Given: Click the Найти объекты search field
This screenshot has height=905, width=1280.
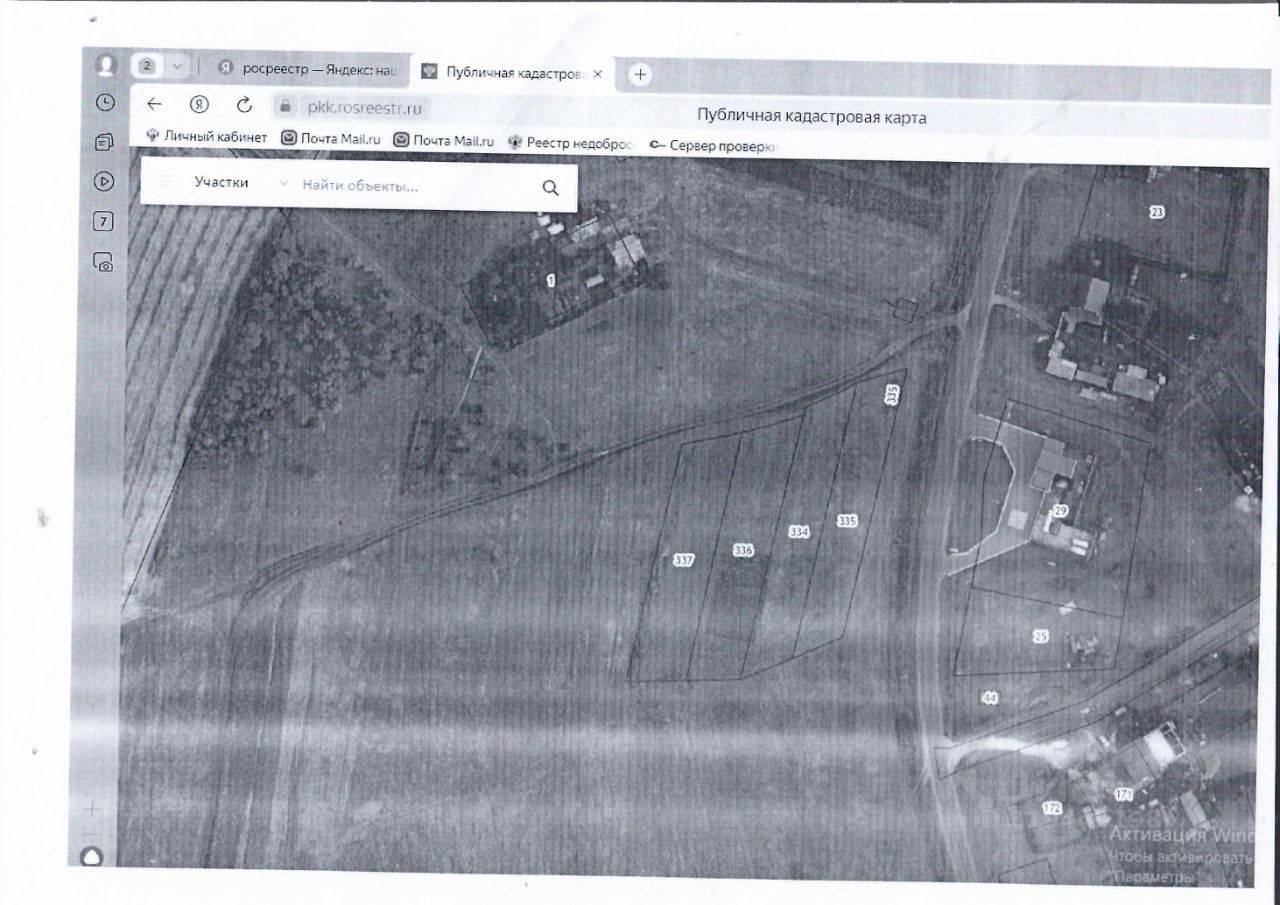Looking at the screenshot, I should 415,185.
